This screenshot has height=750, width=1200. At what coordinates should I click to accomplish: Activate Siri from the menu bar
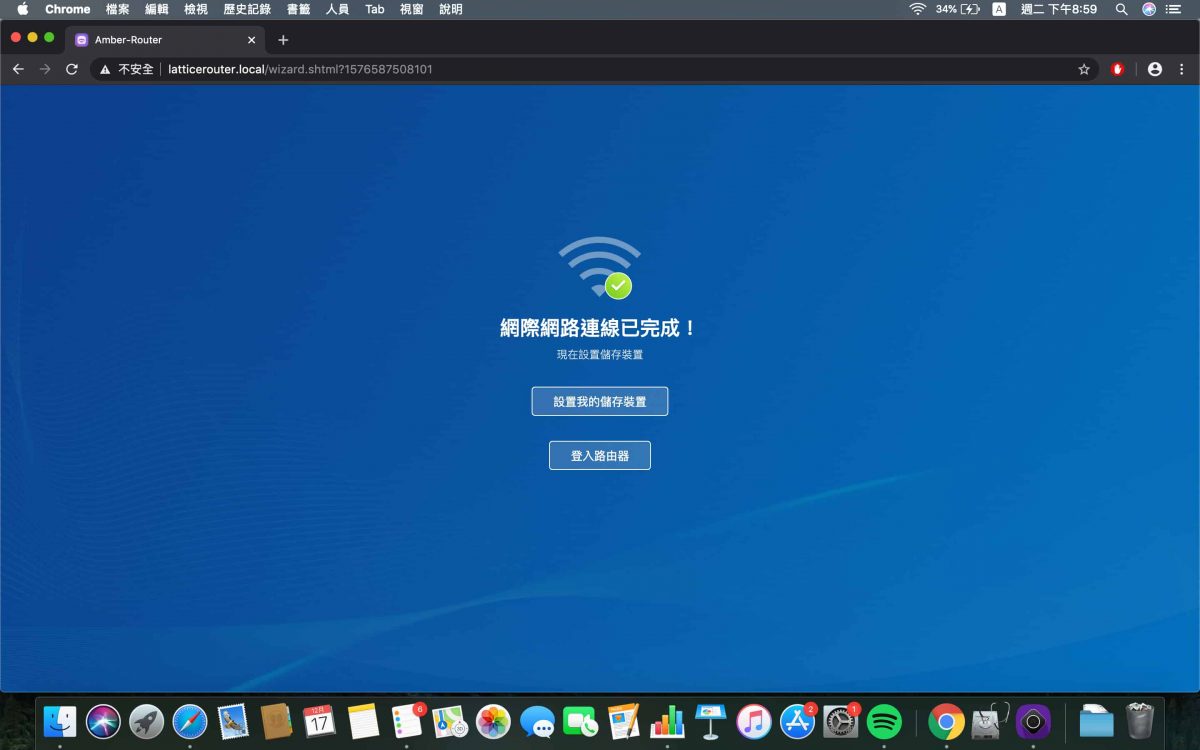pos(1149,9)
